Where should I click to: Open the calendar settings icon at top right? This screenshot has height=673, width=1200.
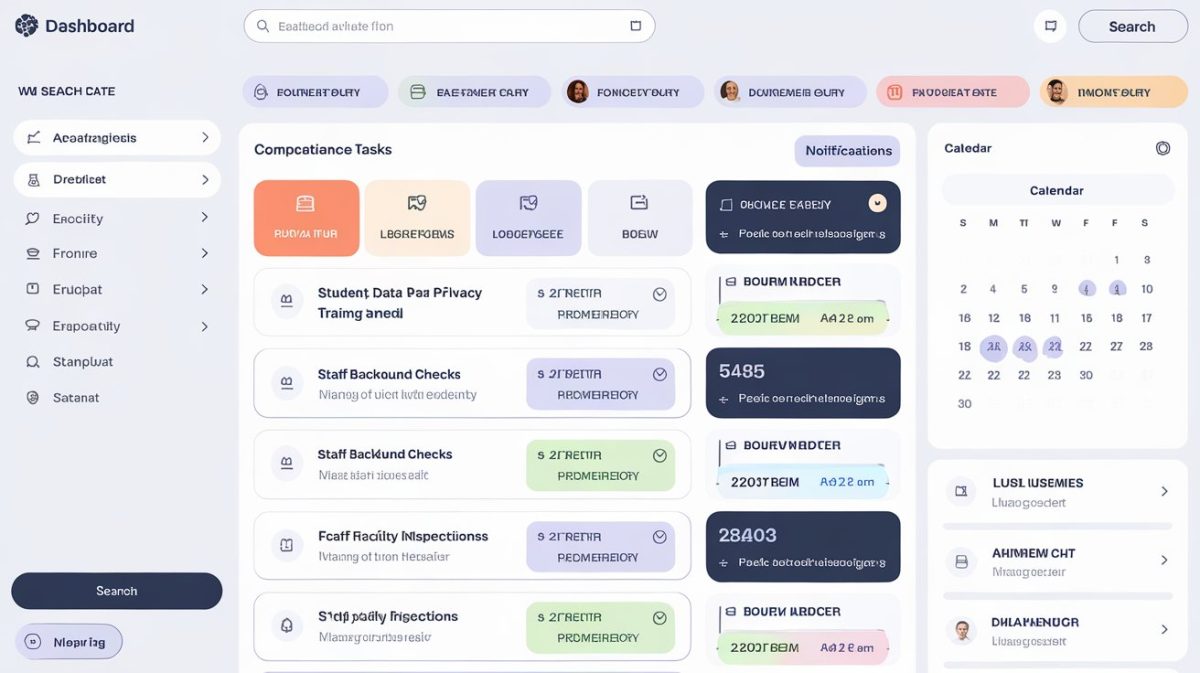1163,147
